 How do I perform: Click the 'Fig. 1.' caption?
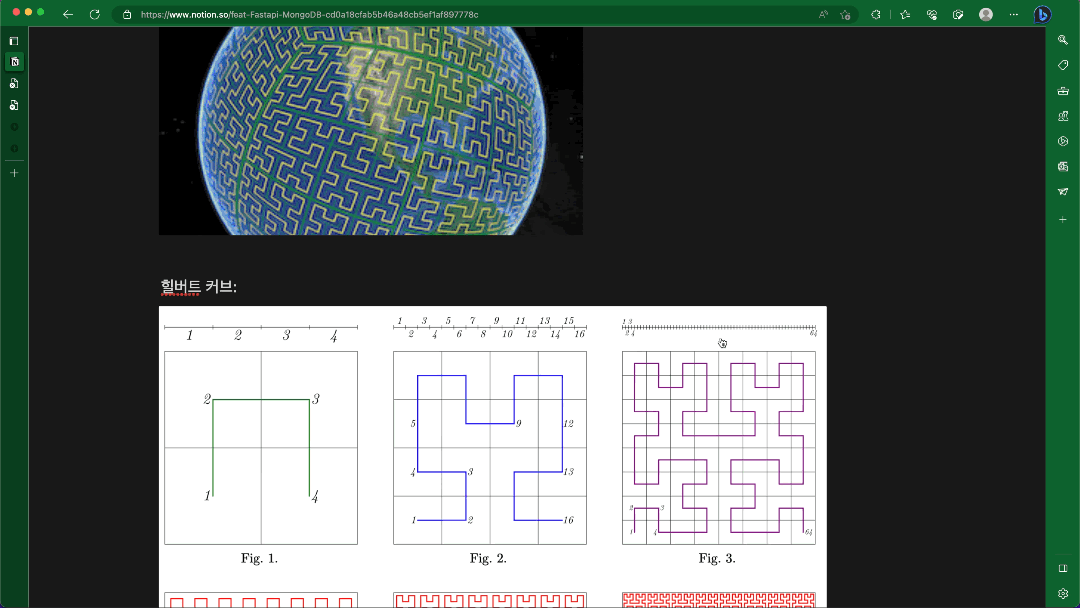tap(260, 558)
